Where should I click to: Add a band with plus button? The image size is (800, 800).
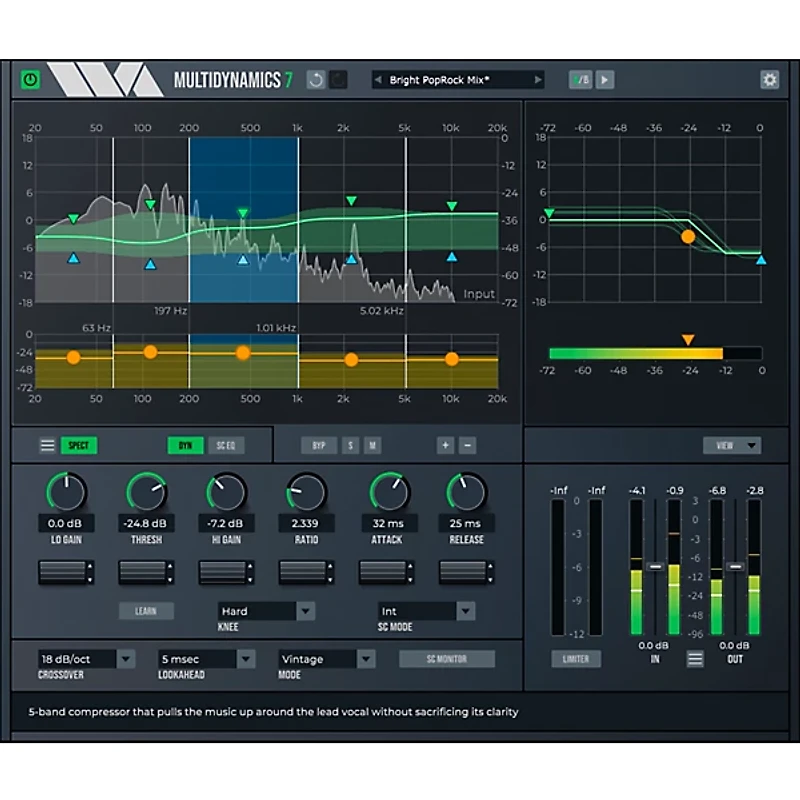444,445
